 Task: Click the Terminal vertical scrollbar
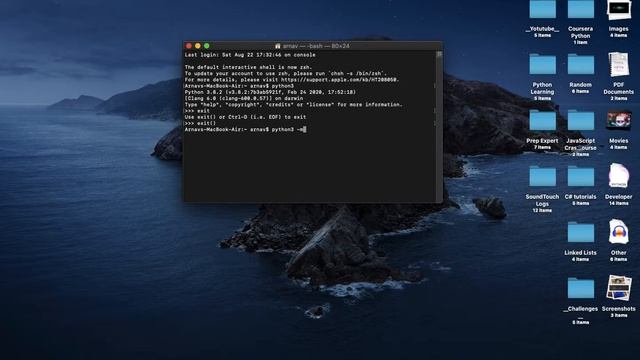(439, 126)
